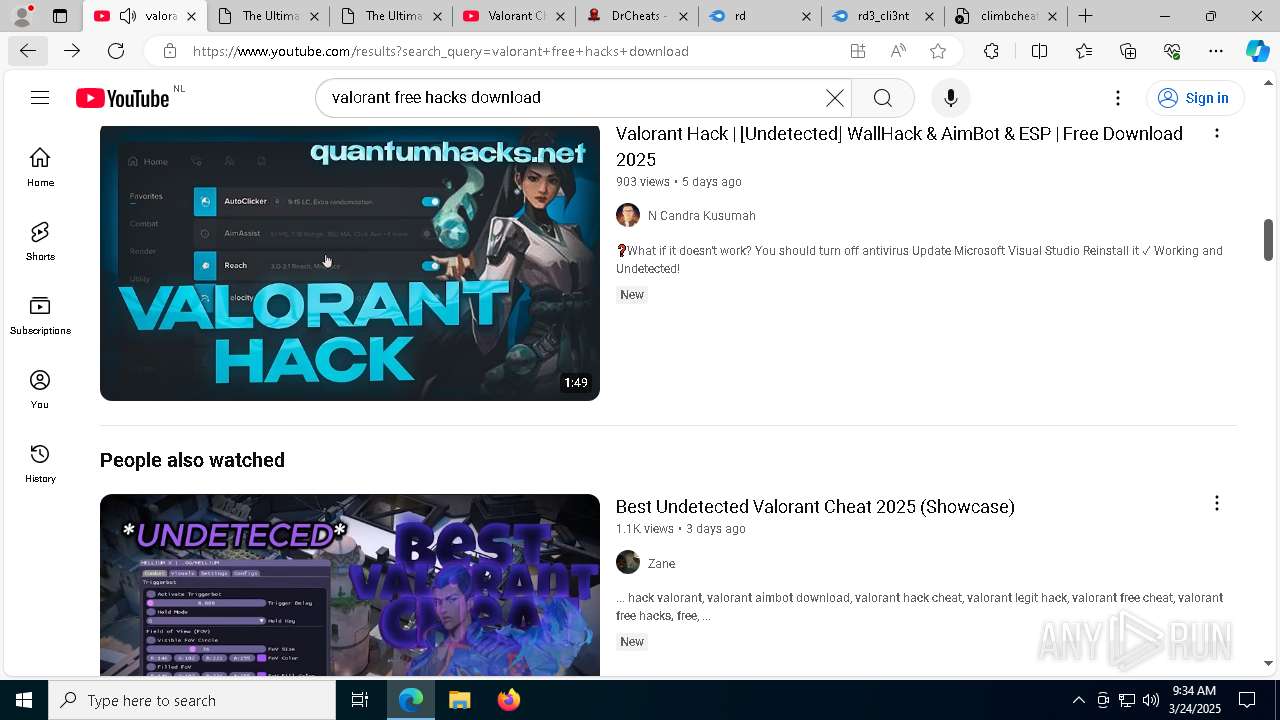The image size is (1280, 720).
Task: Click the page vertical scrollbar thumb
Action: pyautogui.click(x=1268, y=238)
